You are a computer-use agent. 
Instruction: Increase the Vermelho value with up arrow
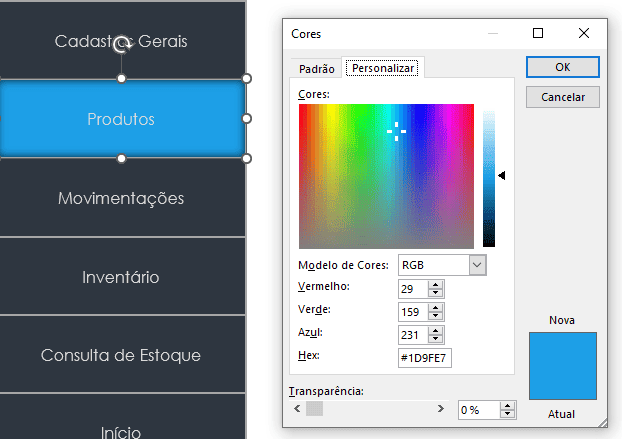pyautogui.click(x=435, y=283)
